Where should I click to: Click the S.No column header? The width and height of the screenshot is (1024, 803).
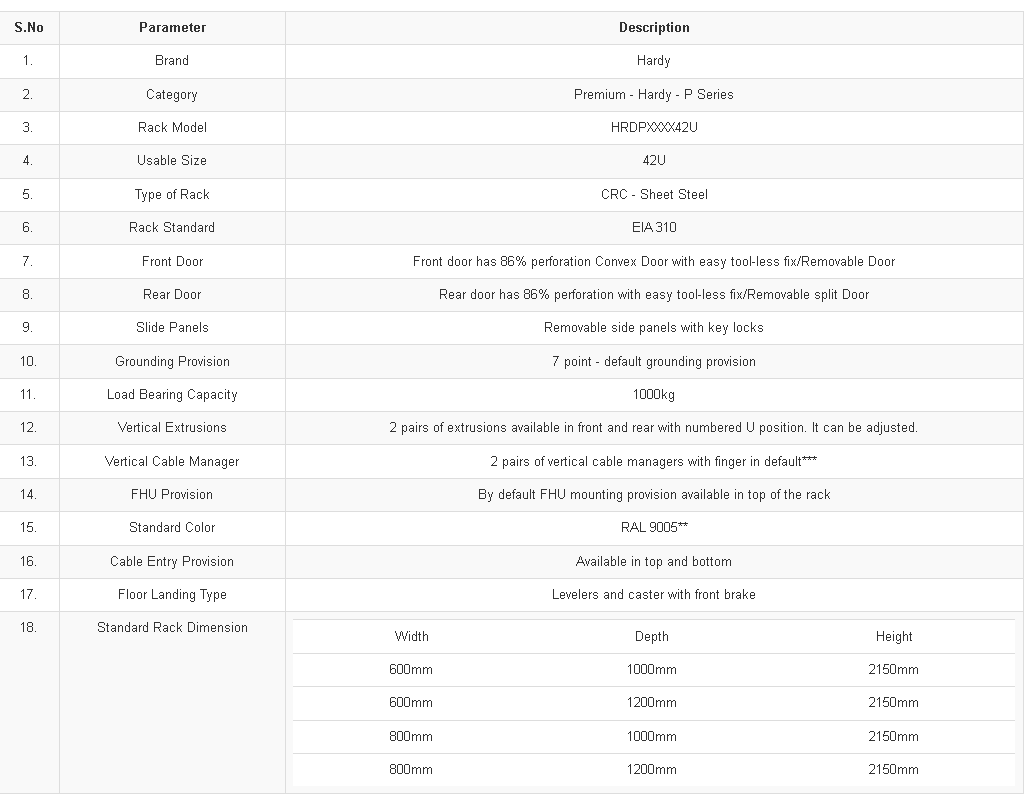click(29, 28)
